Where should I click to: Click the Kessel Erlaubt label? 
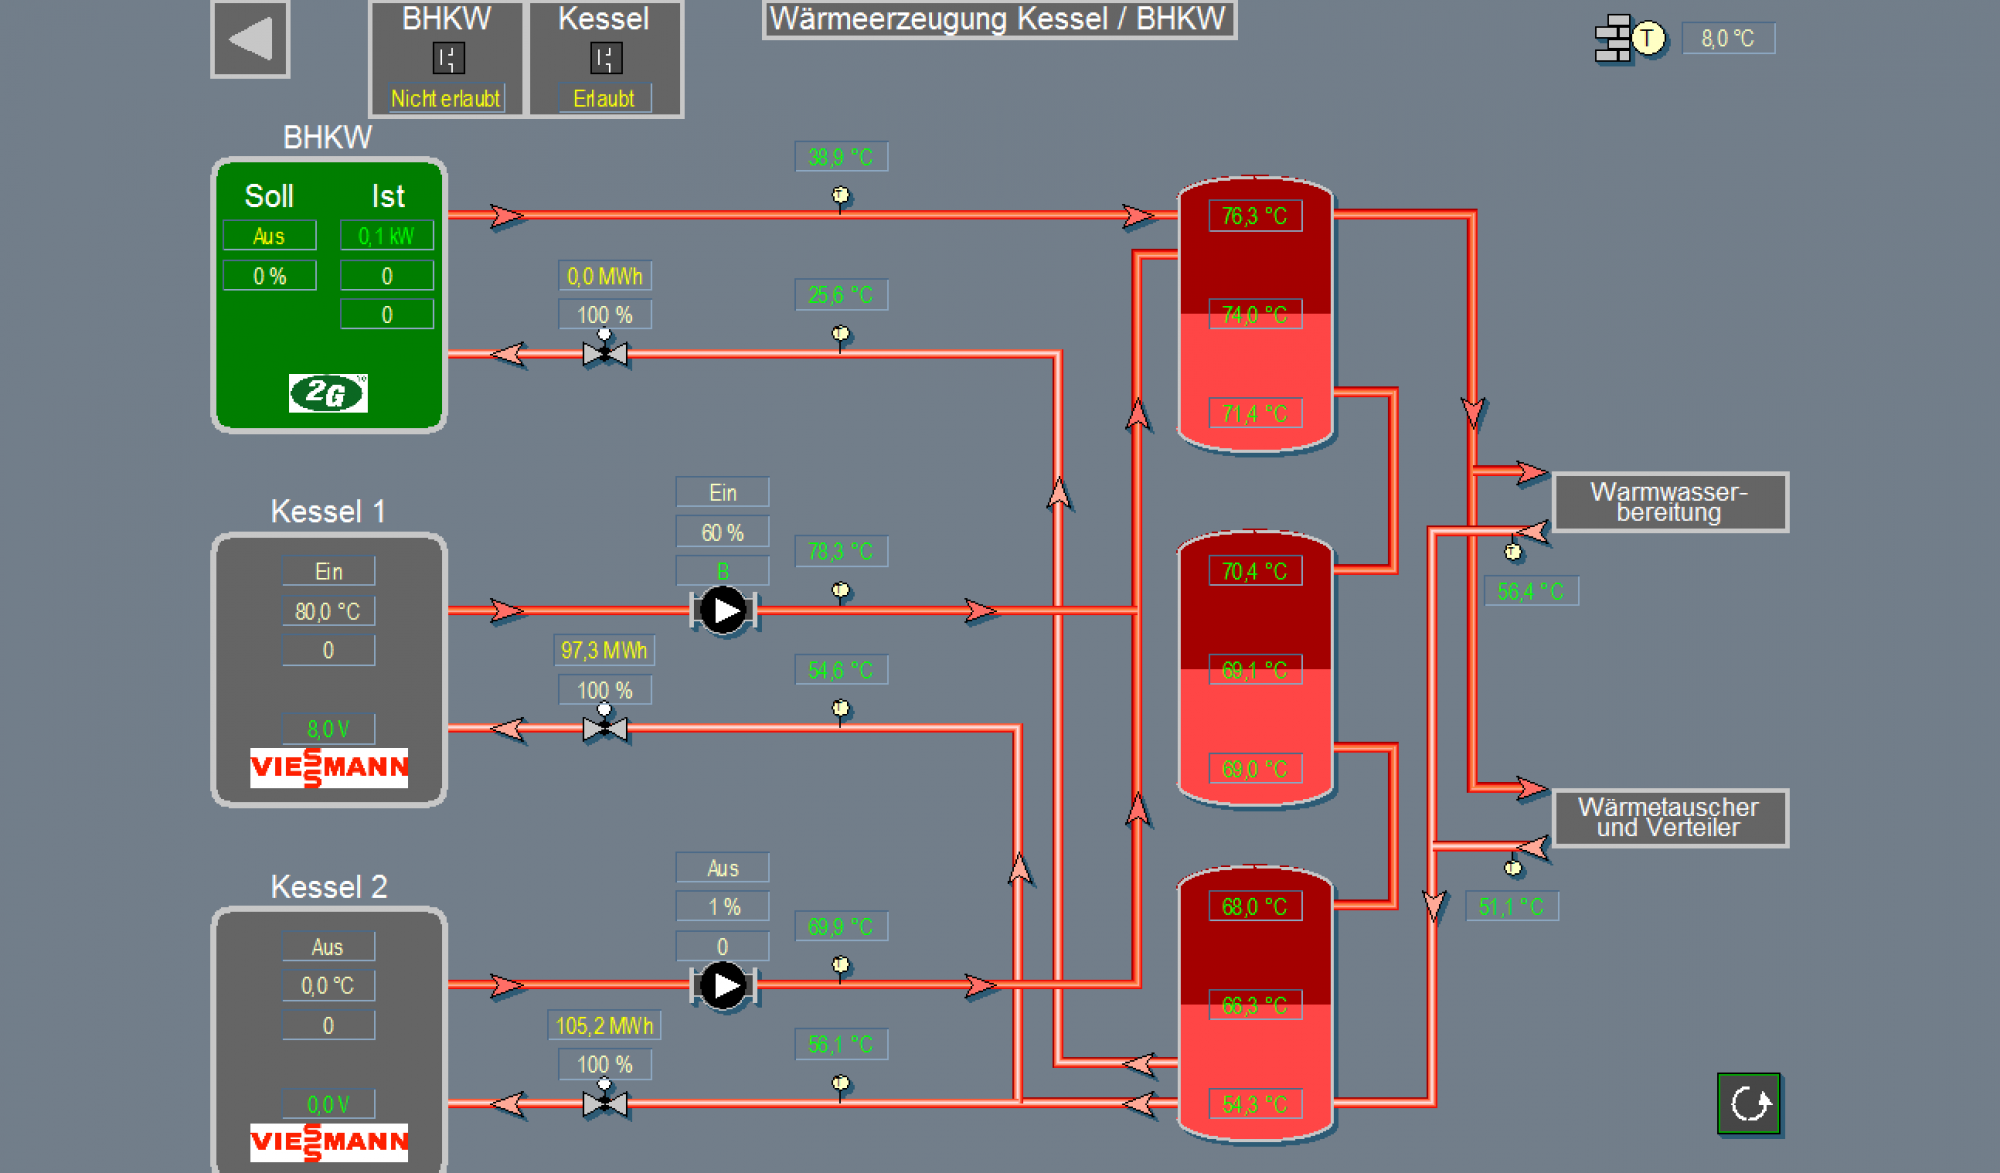tap(604, 99)
